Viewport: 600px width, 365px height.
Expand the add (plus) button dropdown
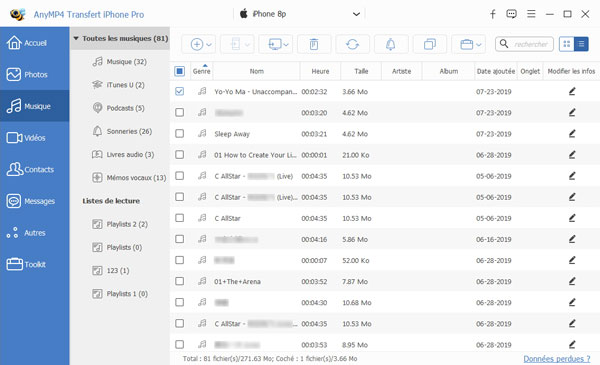point(209,45)
